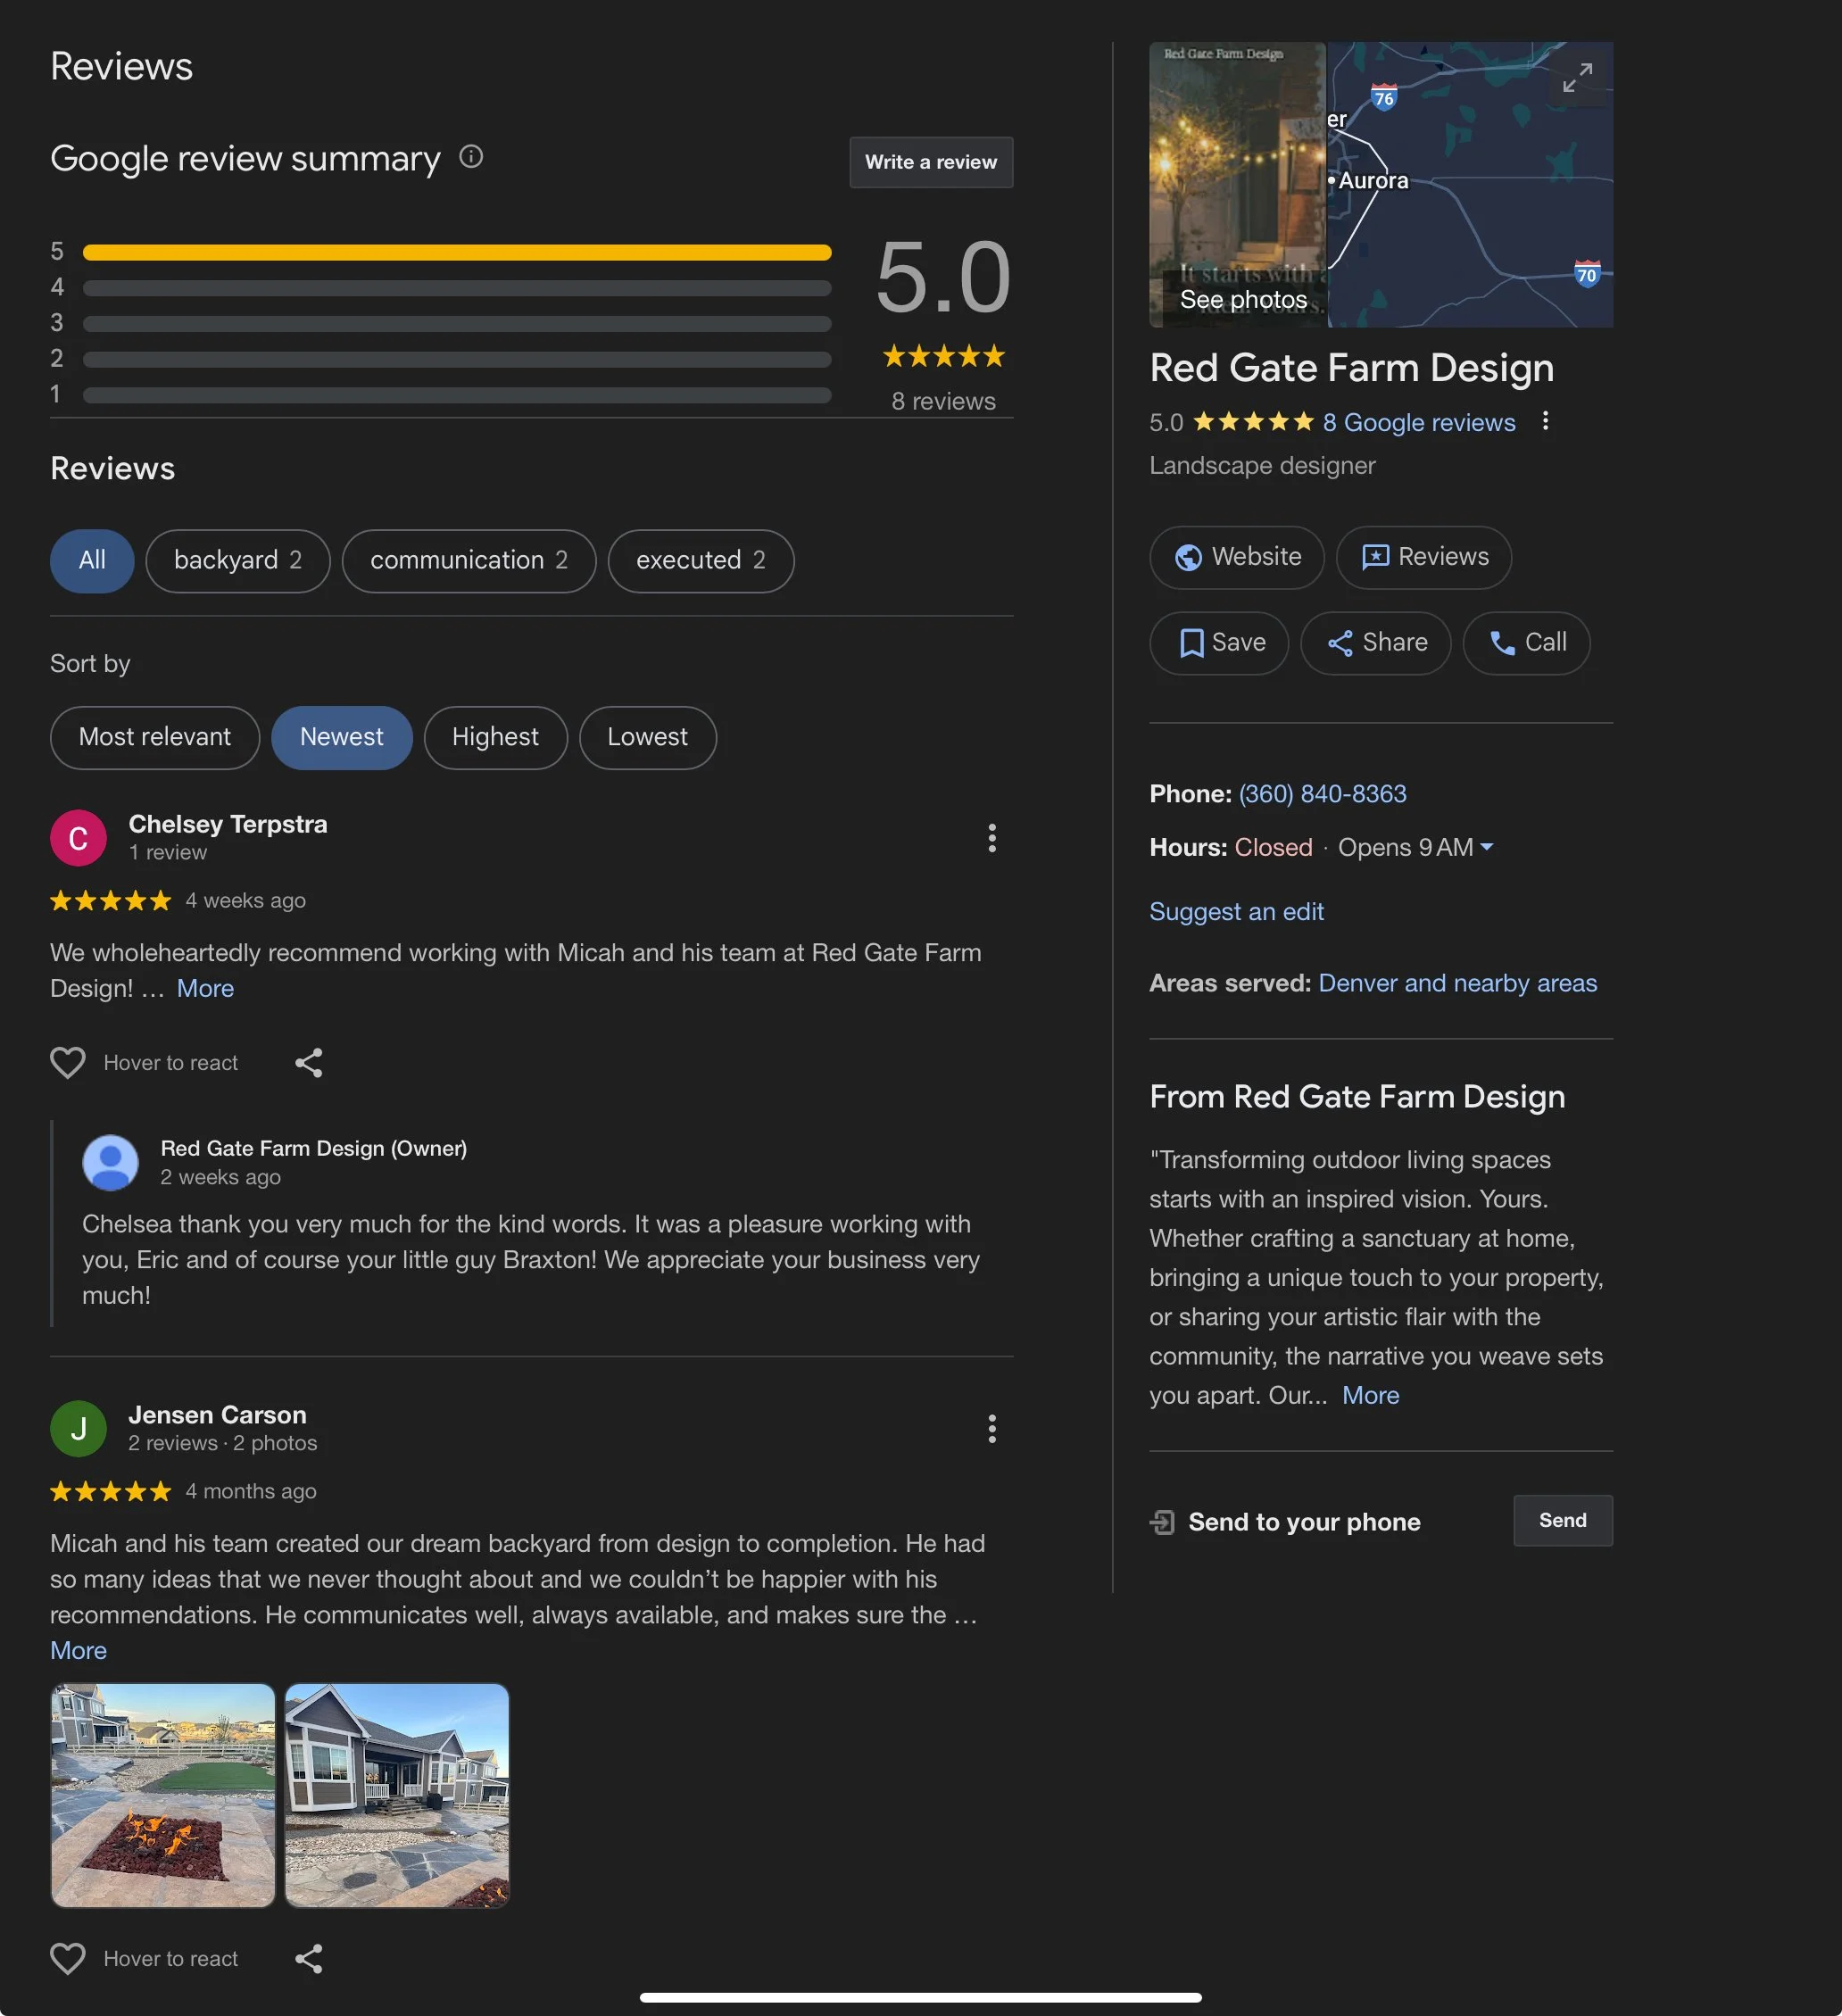Screen dimensions: 1842x2016
Task: Open Jensen Carson review options menu
Action: point(991,1428)
